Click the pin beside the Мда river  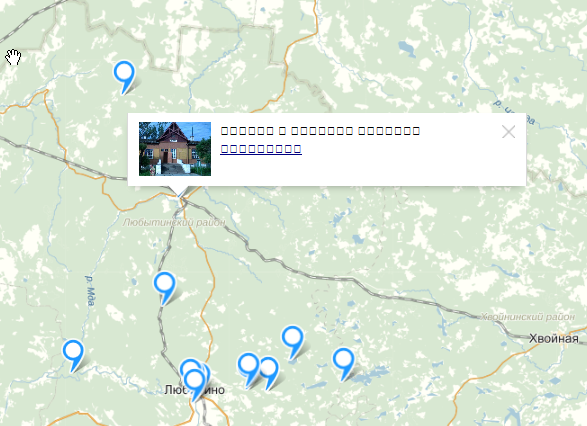coord(73,352)
